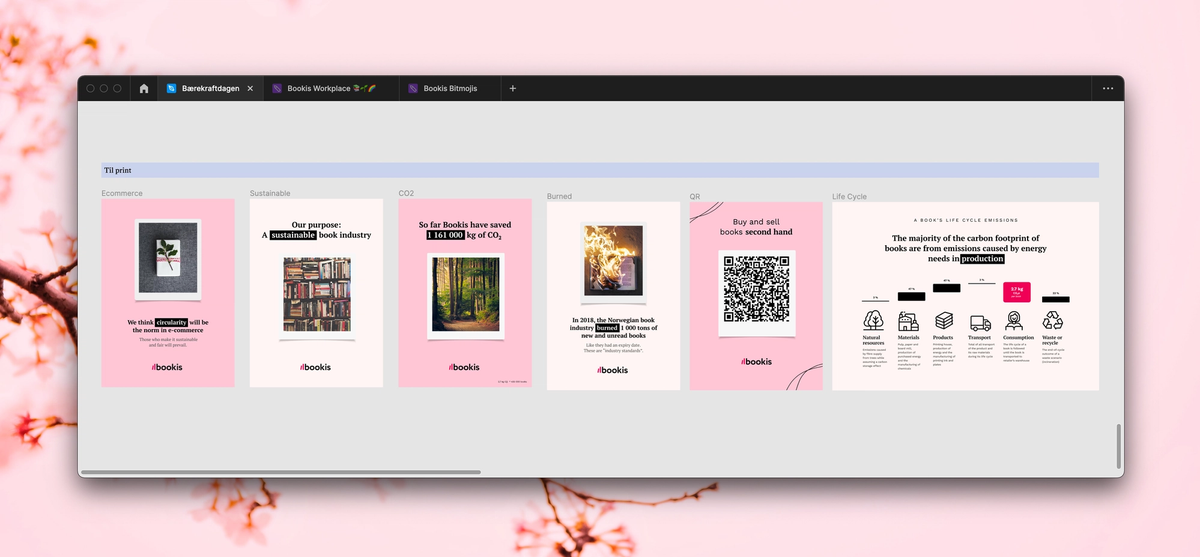1200x557 pixels.
Task: Click the Consumption reader icon
Action: [1015, 321]
